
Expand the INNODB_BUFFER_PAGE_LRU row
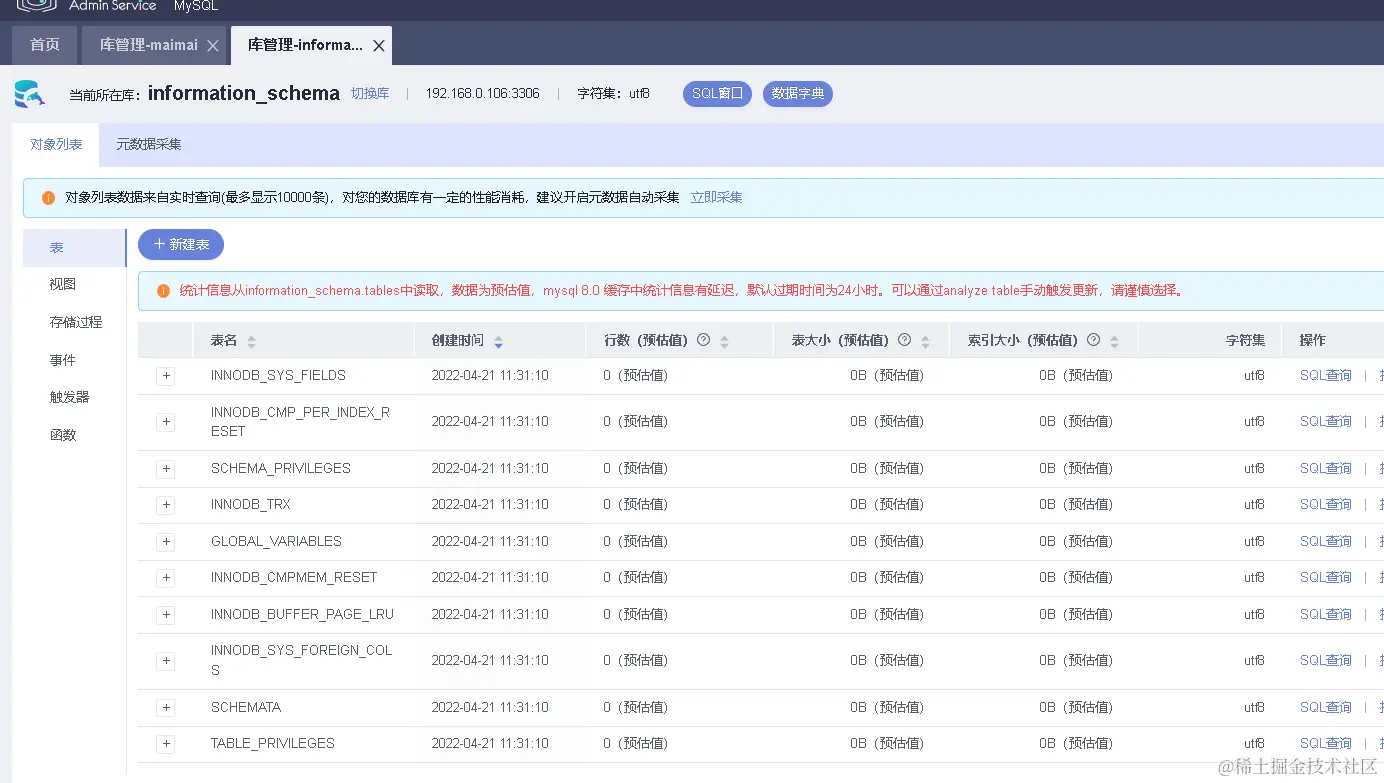pos(166,615)
